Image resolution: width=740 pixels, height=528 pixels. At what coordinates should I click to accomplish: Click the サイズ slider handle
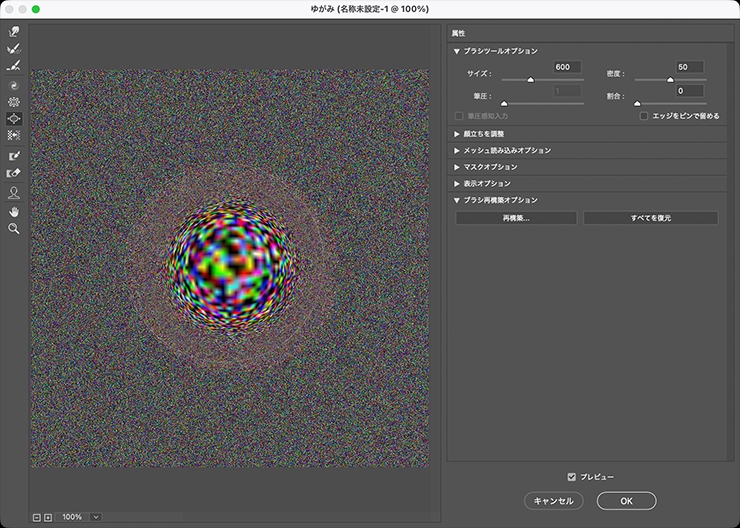coord(531,79)
